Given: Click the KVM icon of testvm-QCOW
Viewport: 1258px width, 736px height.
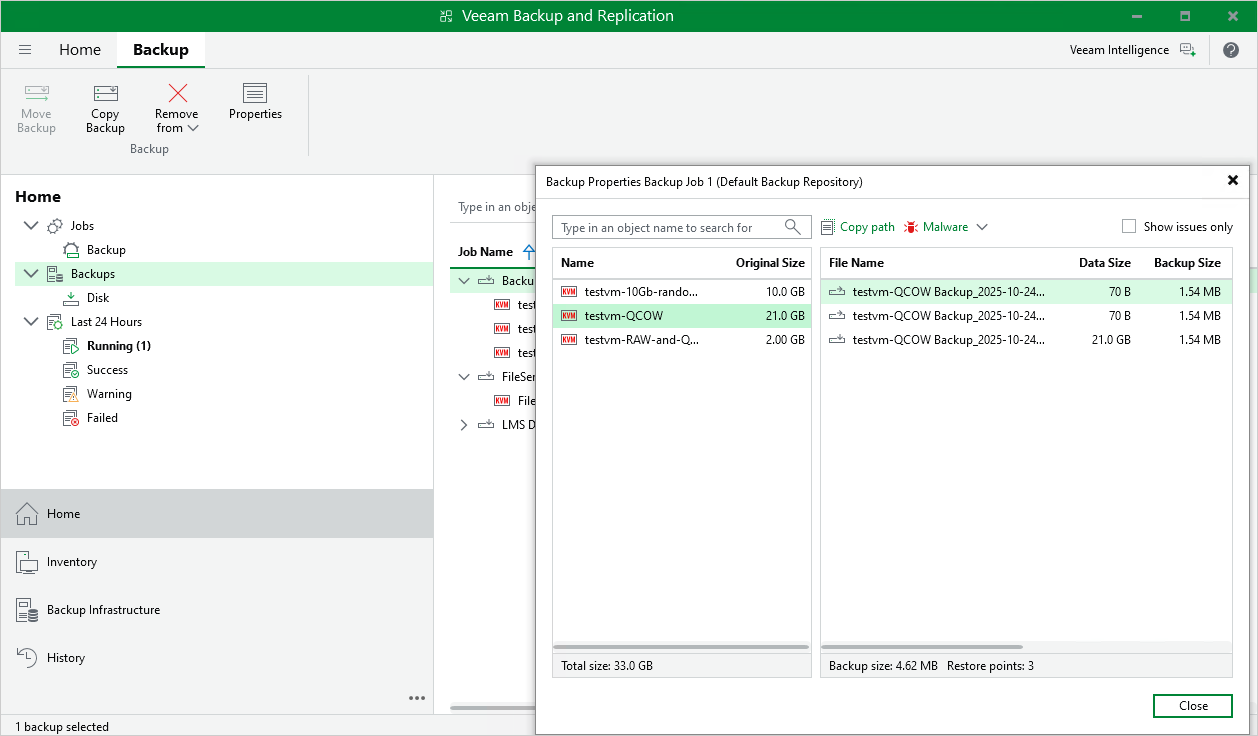Looking at the screenshot, I should [x=569, y=316].
